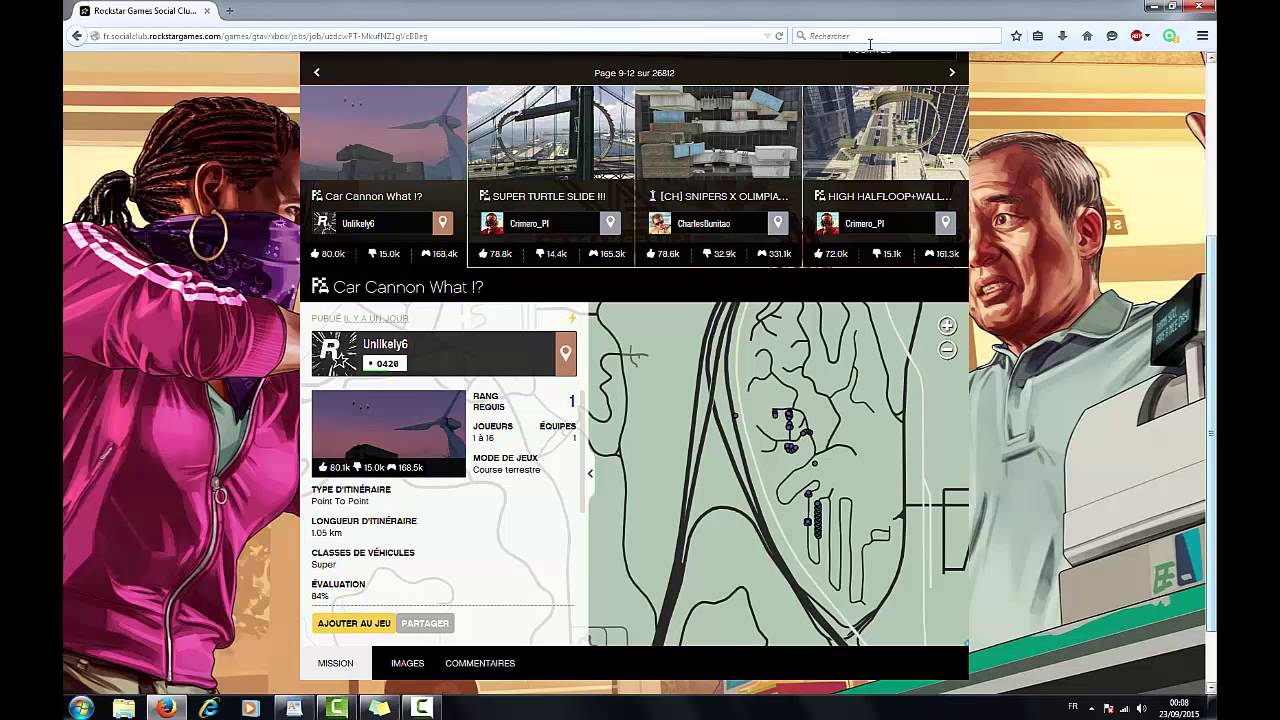Click the map pin beside Unlikely6 in the Car Cannon card

tap(442, 223)
